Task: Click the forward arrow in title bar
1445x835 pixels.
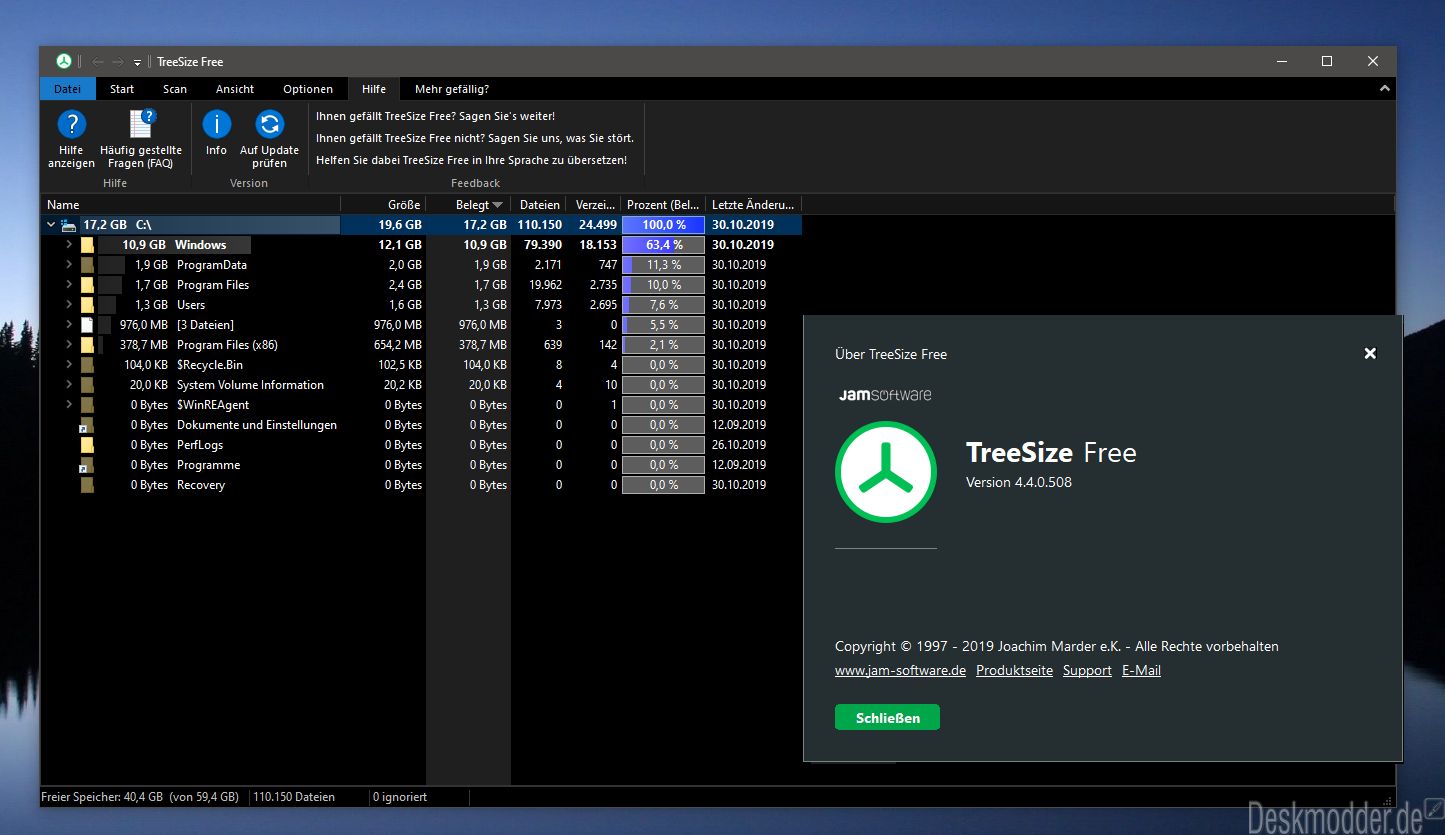Action: [118, 62]
